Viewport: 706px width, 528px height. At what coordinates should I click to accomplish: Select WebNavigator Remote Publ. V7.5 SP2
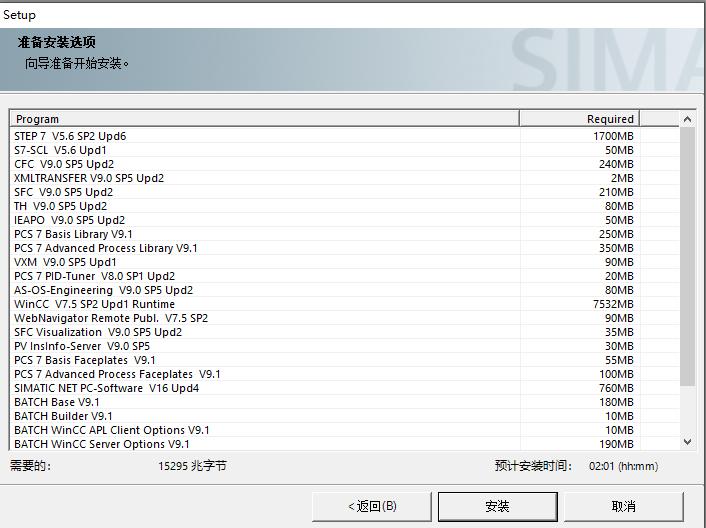pos(344,318)
